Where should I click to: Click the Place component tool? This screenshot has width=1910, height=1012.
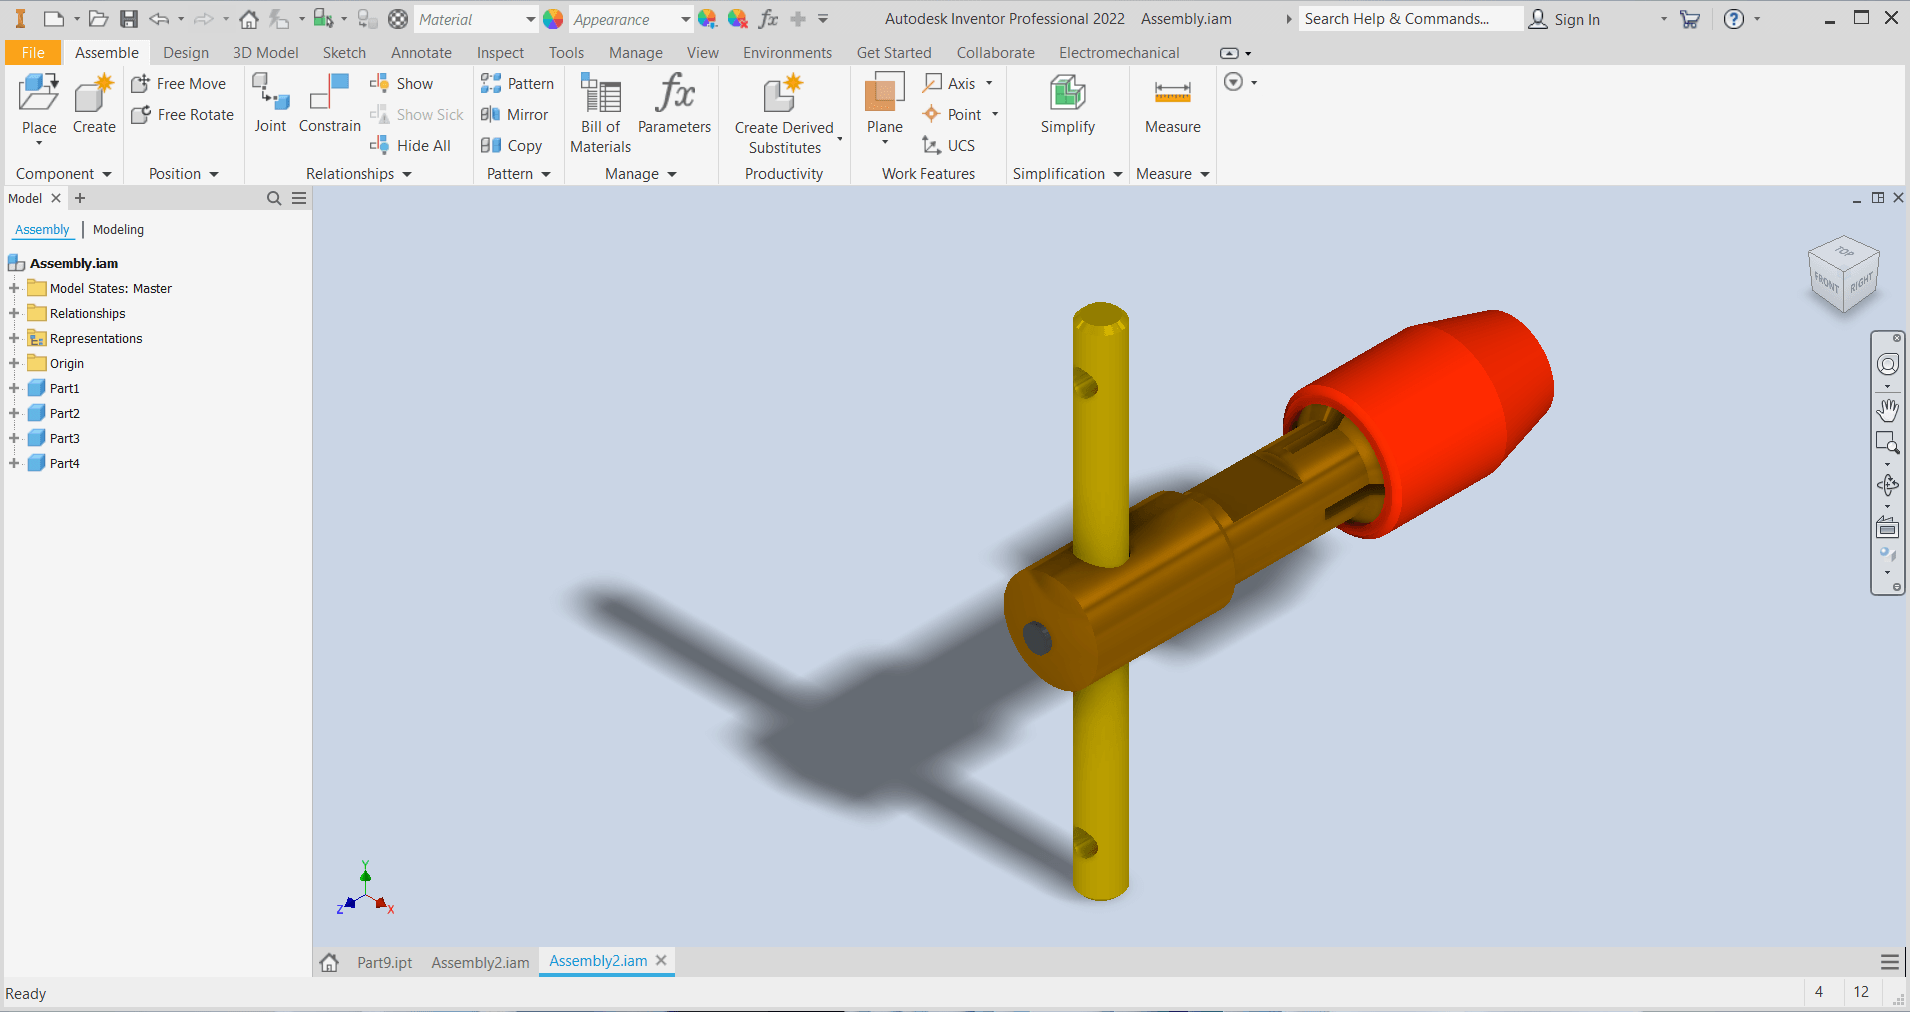click(39, 104)
